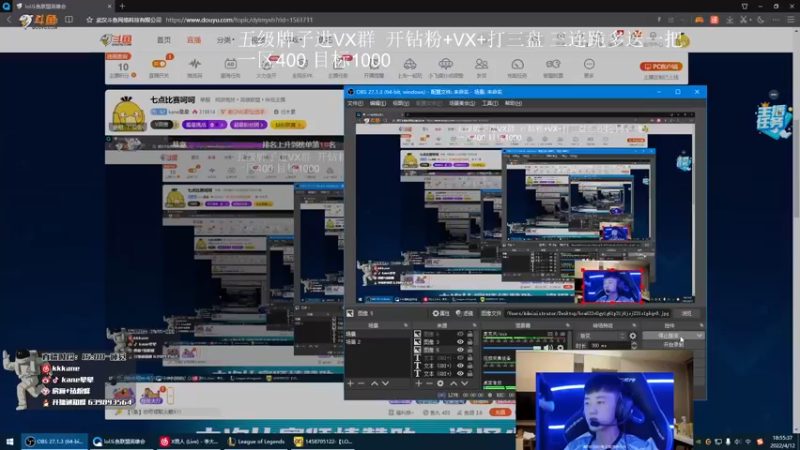Image resolution: width=800 pixels, height=450 pixels.
Task: Open the 帮助 menu in OBS
Action: [513, 103]
